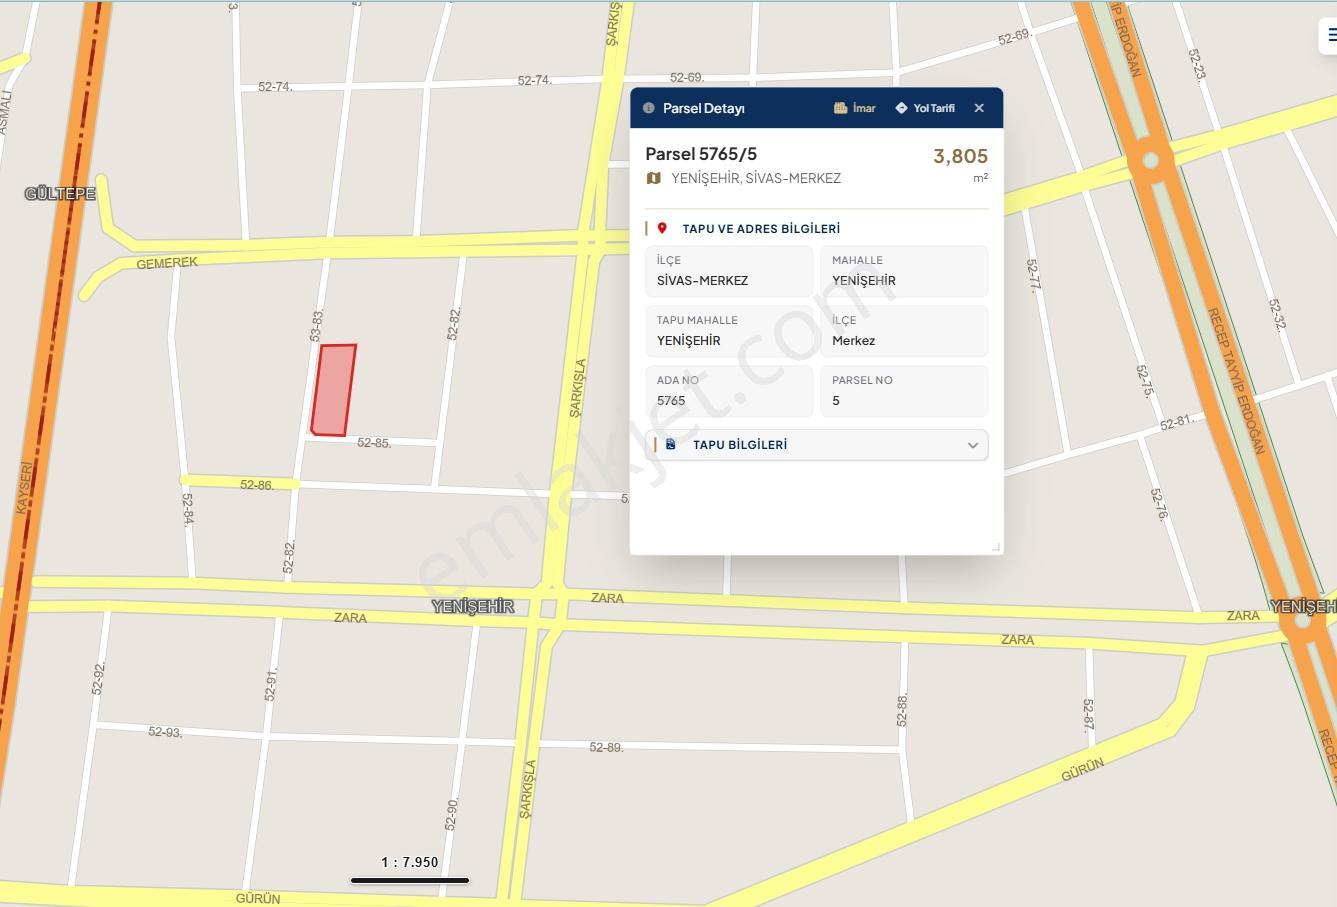The image size is (1337, 907).
Task: Select the PARSEL NO 5 field
Action: tap(904, 391)
